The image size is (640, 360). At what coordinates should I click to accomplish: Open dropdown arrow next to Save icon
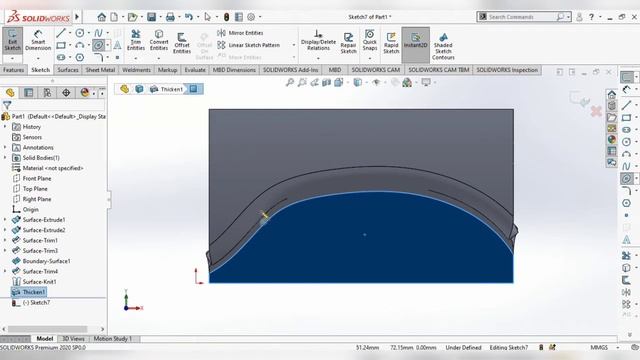click(160, 17)
